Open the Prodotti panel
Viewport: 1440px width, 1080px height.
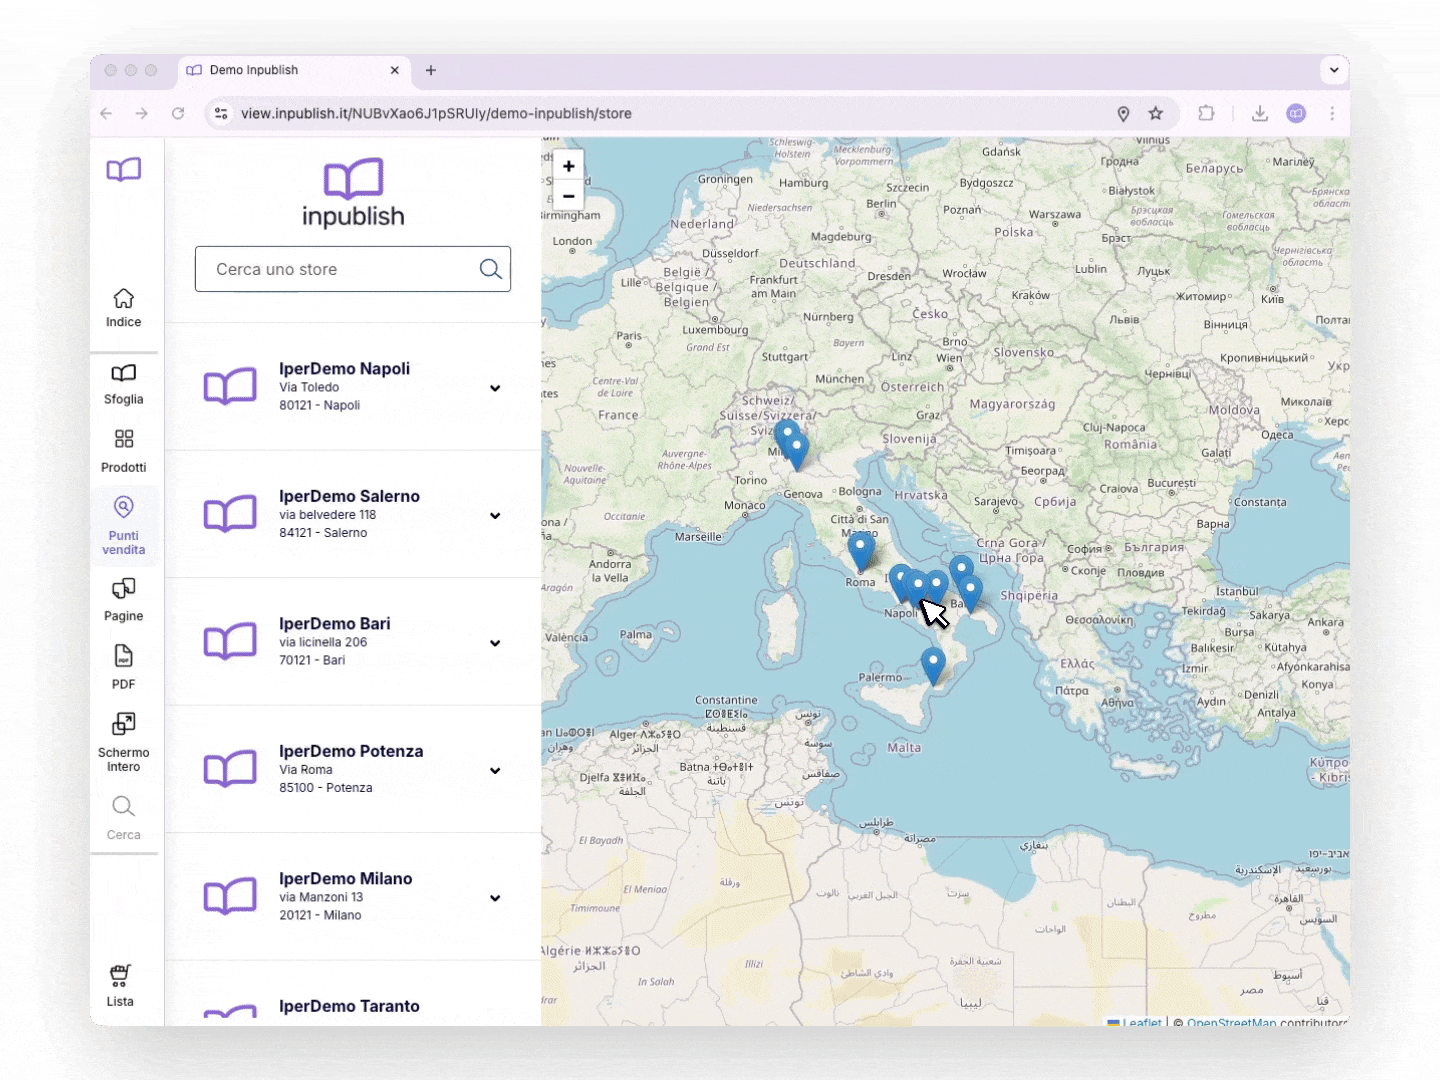pyautogui.click(x=123, y=449)
